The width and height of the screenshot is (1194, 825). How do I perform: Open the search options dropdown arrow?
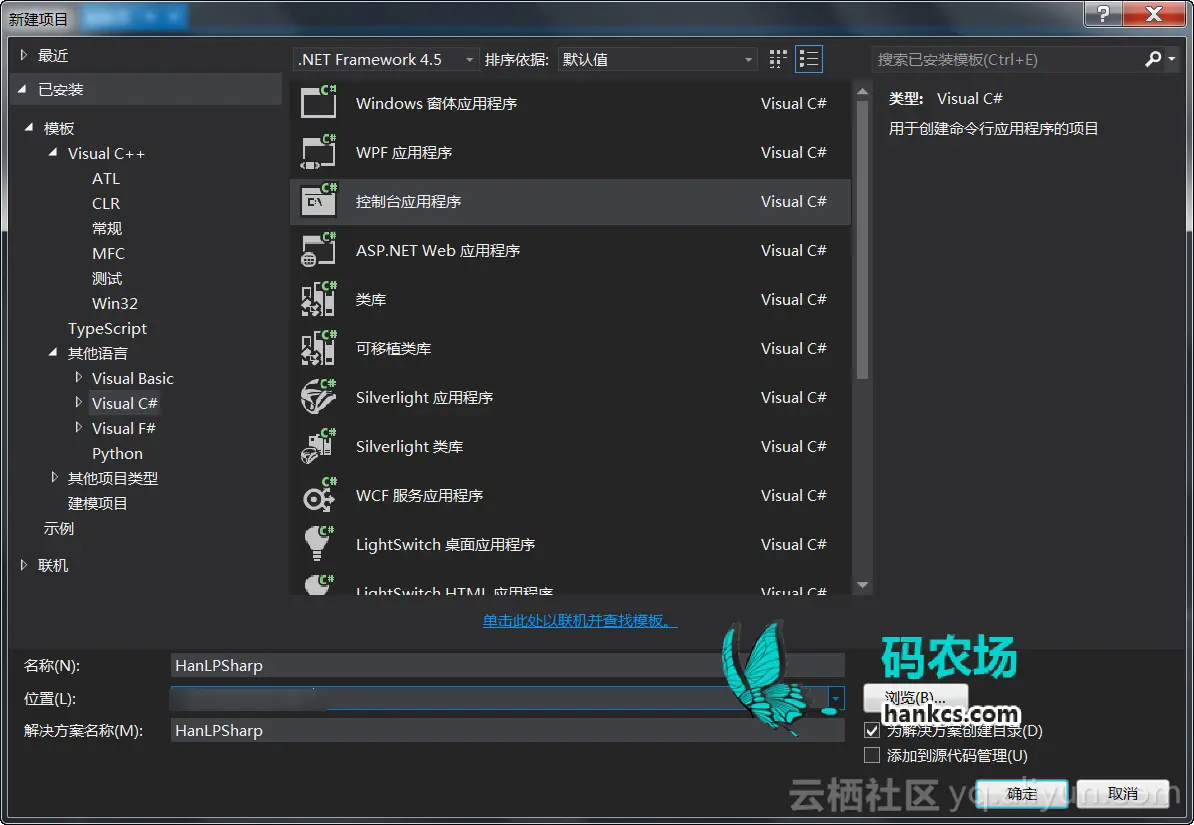point(1171,59)
